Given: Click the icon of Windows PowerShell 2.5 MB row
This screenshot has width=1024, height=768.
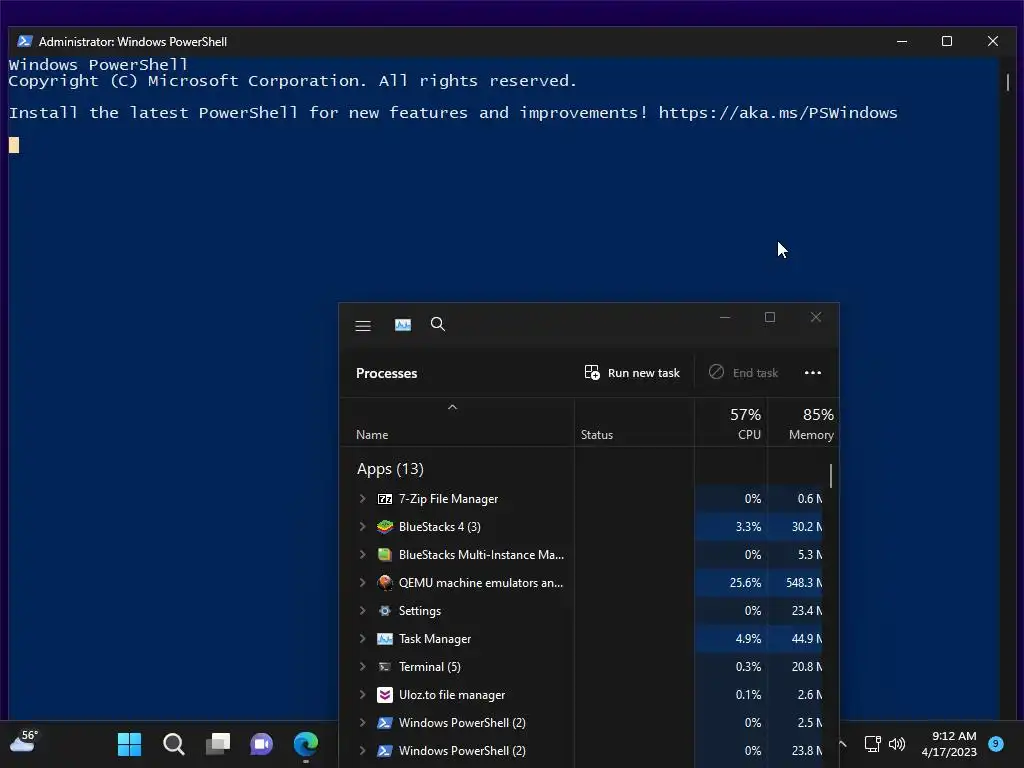Looking at the screenshot, I should pos(385,723).
